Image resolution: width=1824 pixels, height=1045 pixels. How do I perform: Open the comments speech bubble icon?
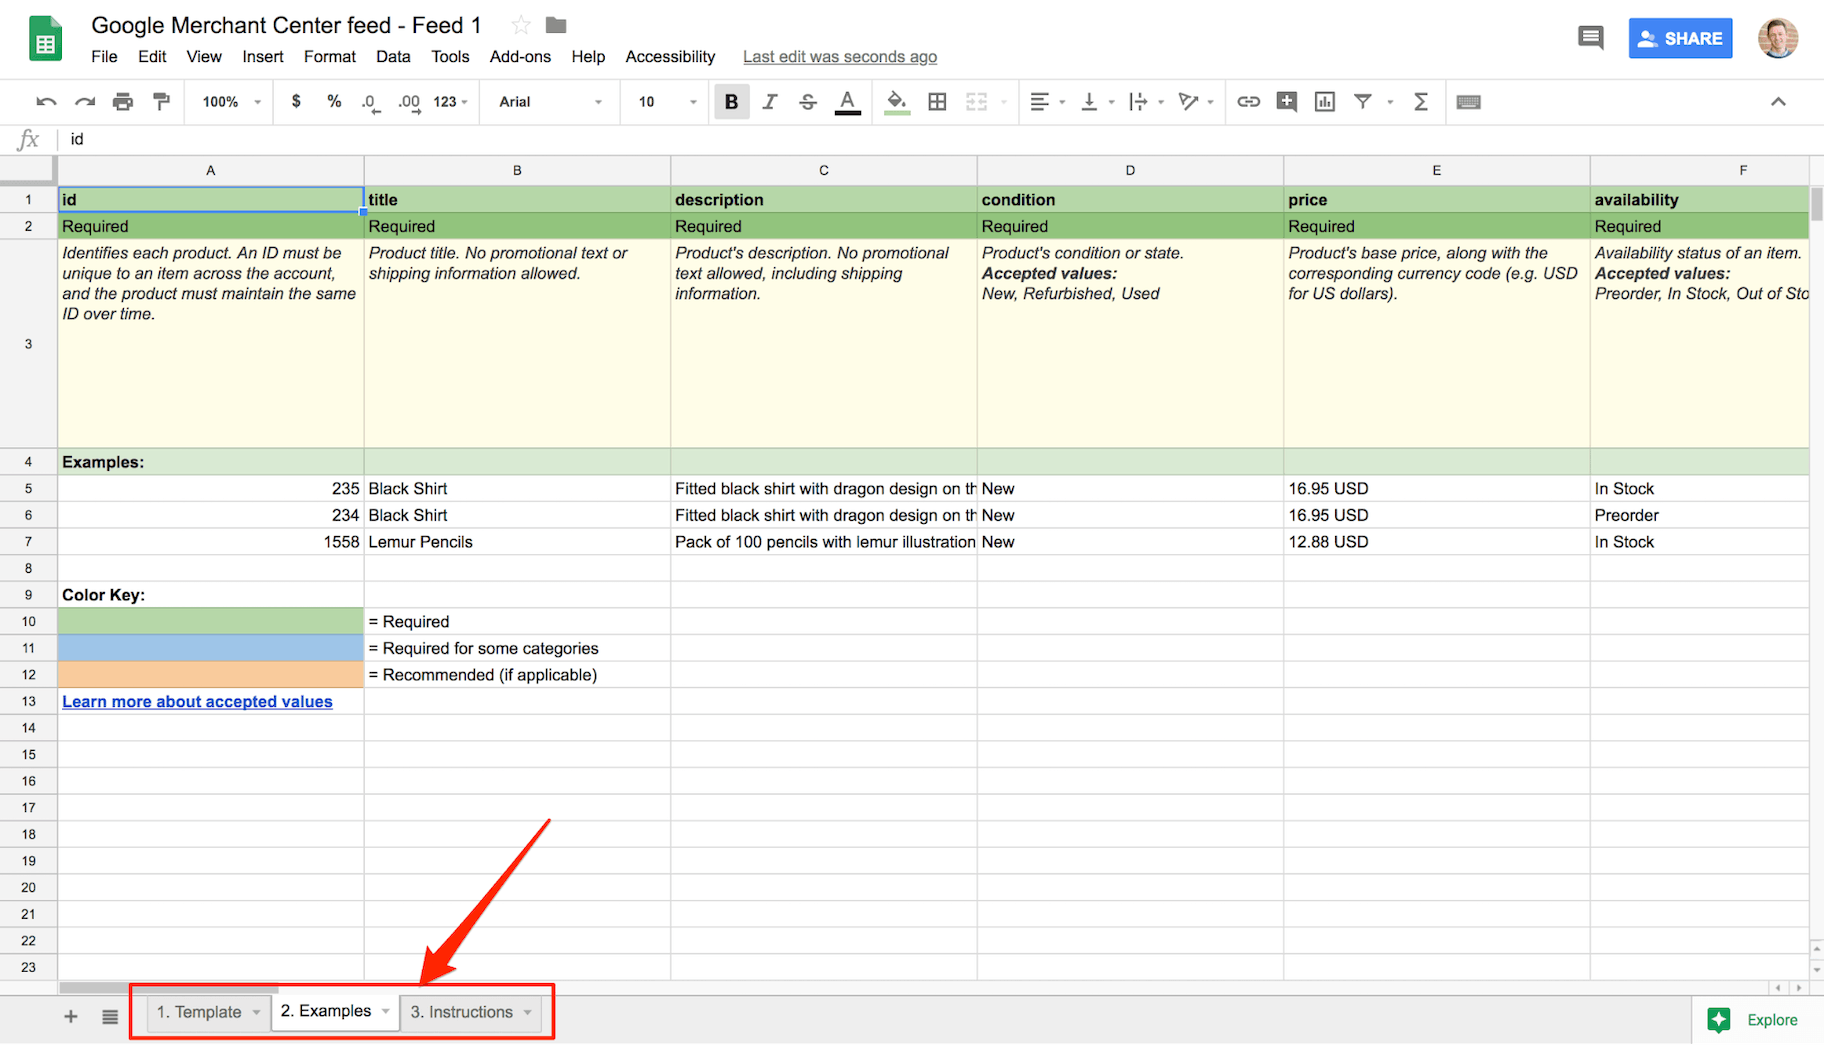pyautogui.click(x=1590, y=38)
